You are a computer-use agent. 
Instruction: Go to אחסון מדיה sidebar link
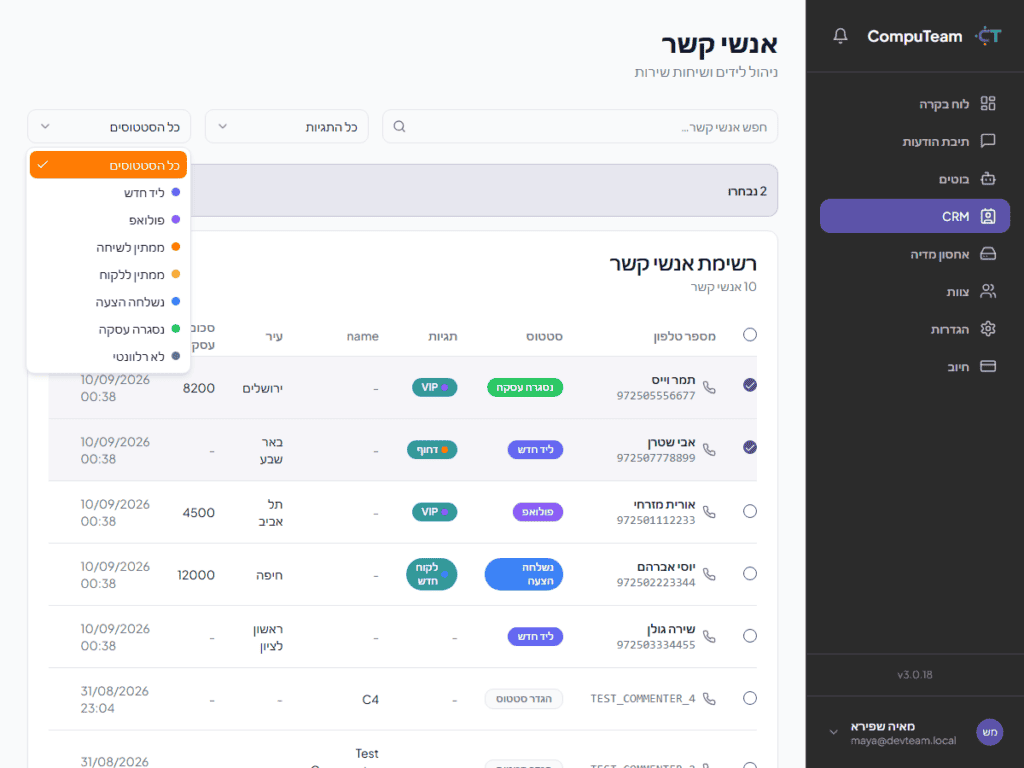[915, 254]
